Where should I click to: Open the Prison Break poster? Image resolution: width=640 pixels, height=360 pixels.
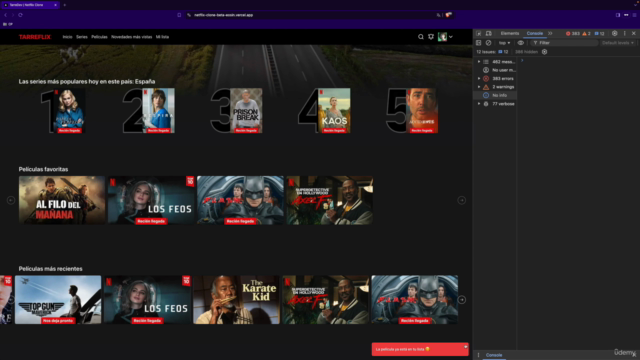coord(246,111)
